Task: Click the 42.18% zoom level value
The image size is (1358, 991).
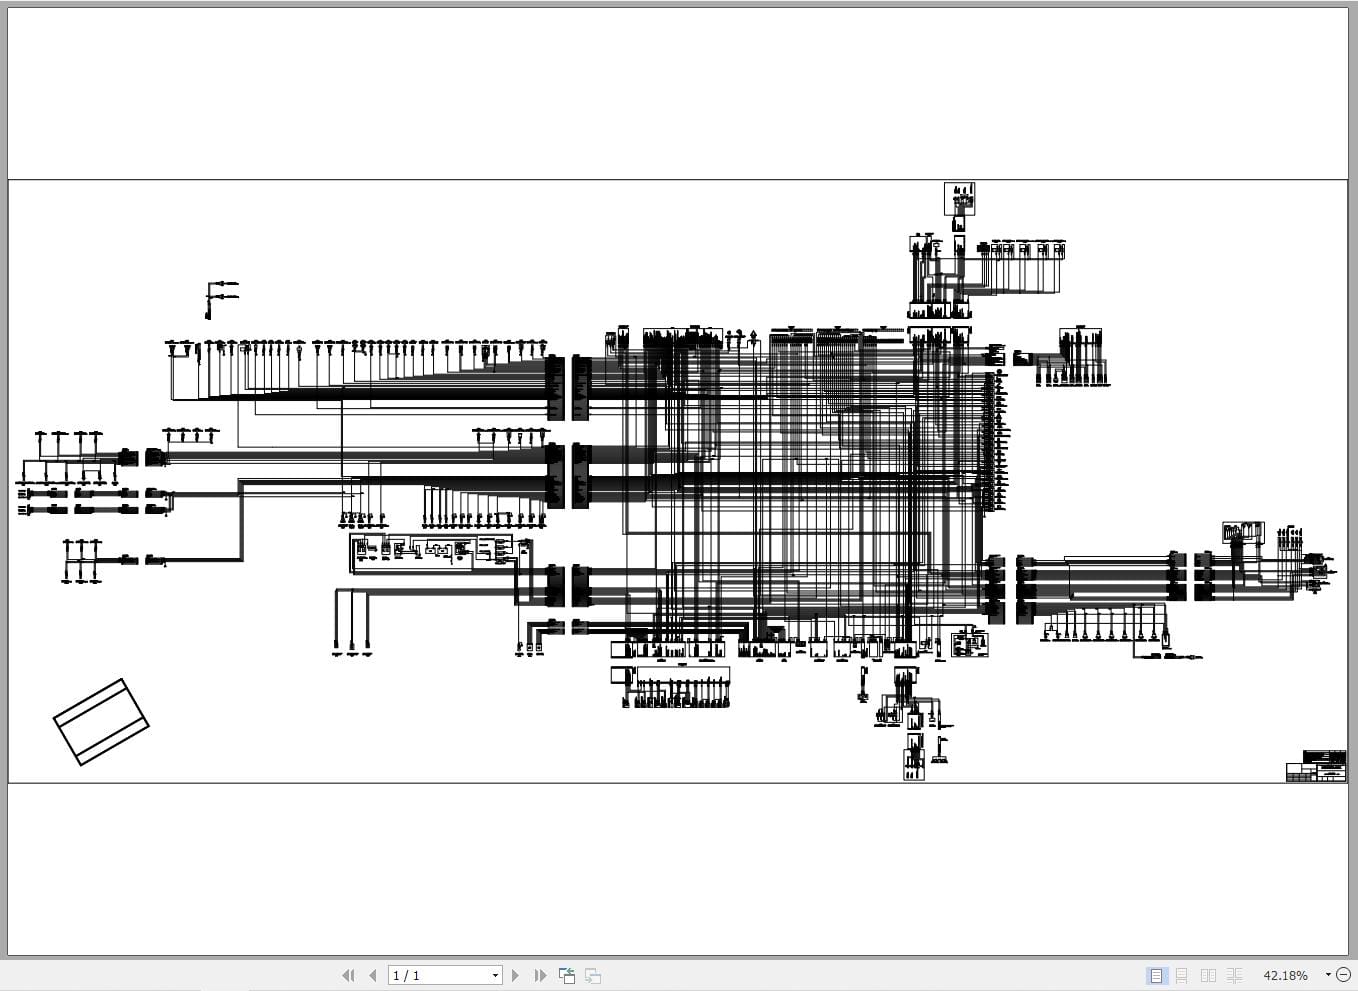Action: pyautogui.click(x=1285, y=975)
